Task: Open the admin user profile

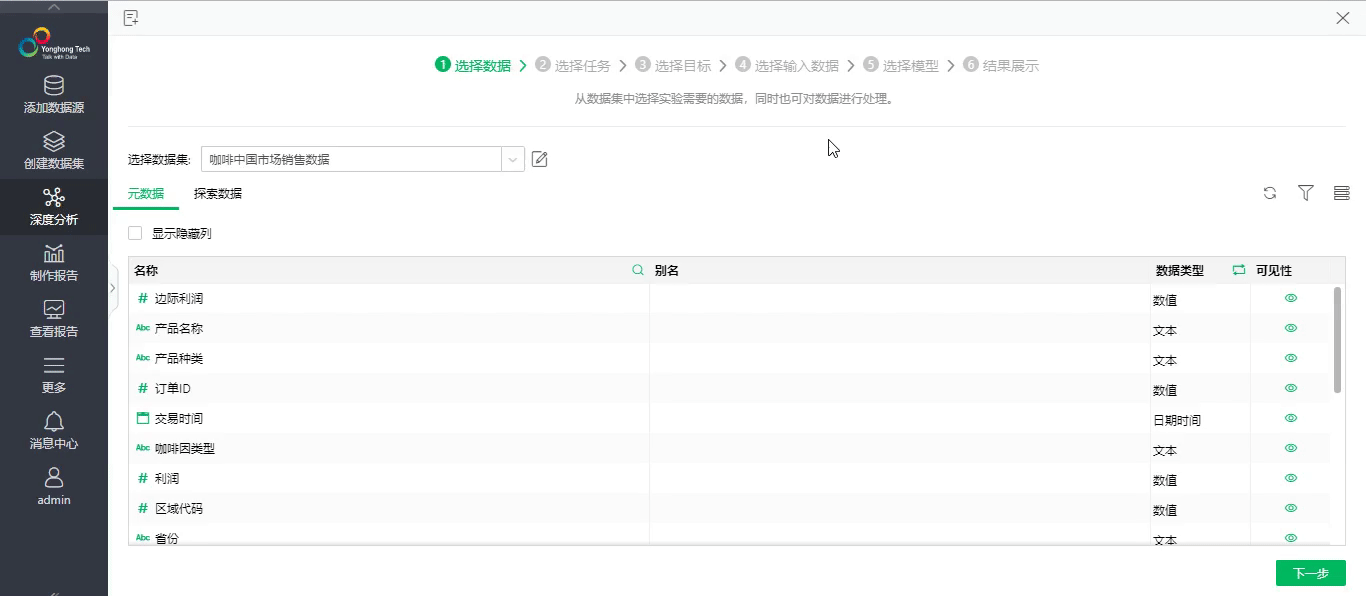Action: (x=54, y=487)
